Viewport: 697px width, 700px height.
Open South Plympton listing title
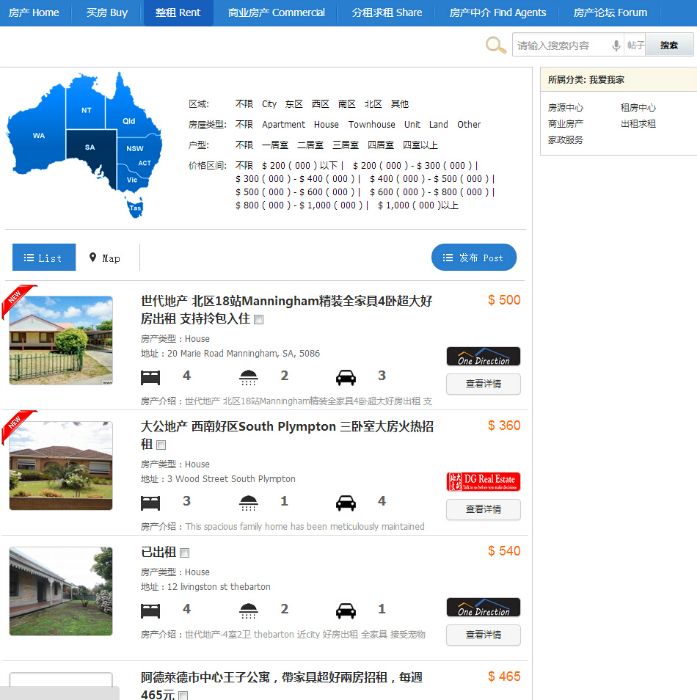coord(287,435)
